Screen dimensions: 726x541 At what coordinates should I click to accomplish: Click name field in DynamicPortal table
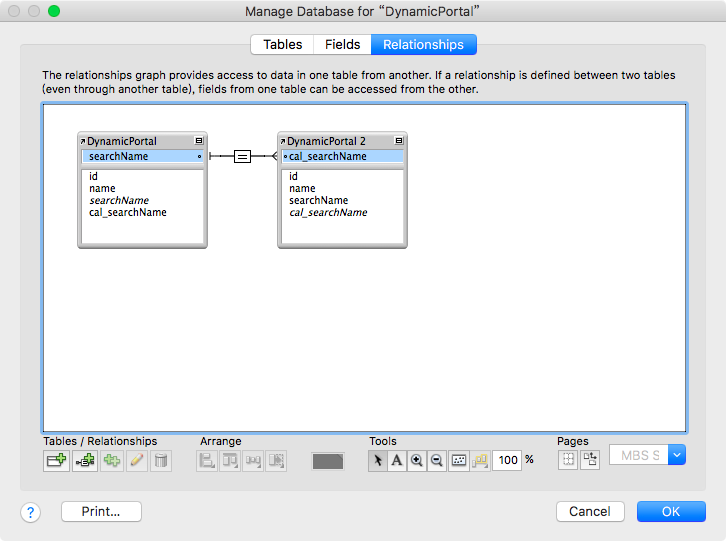[102, 189]
